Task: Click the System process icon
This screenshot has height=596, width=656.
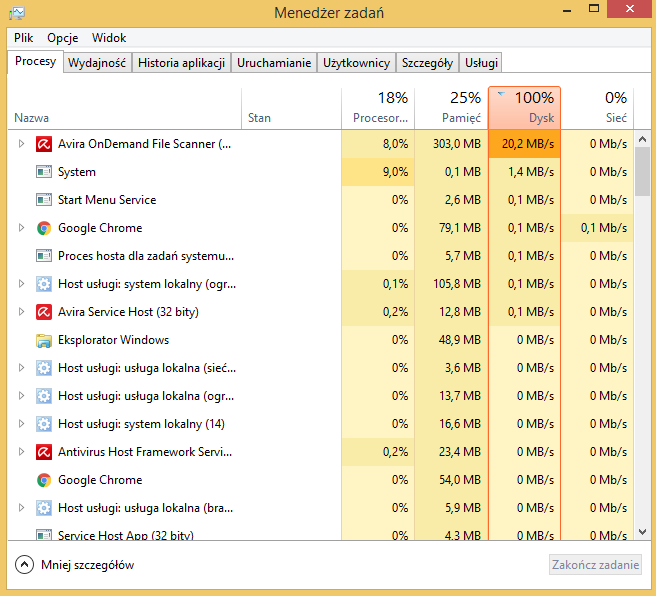Action: (44, 172)
